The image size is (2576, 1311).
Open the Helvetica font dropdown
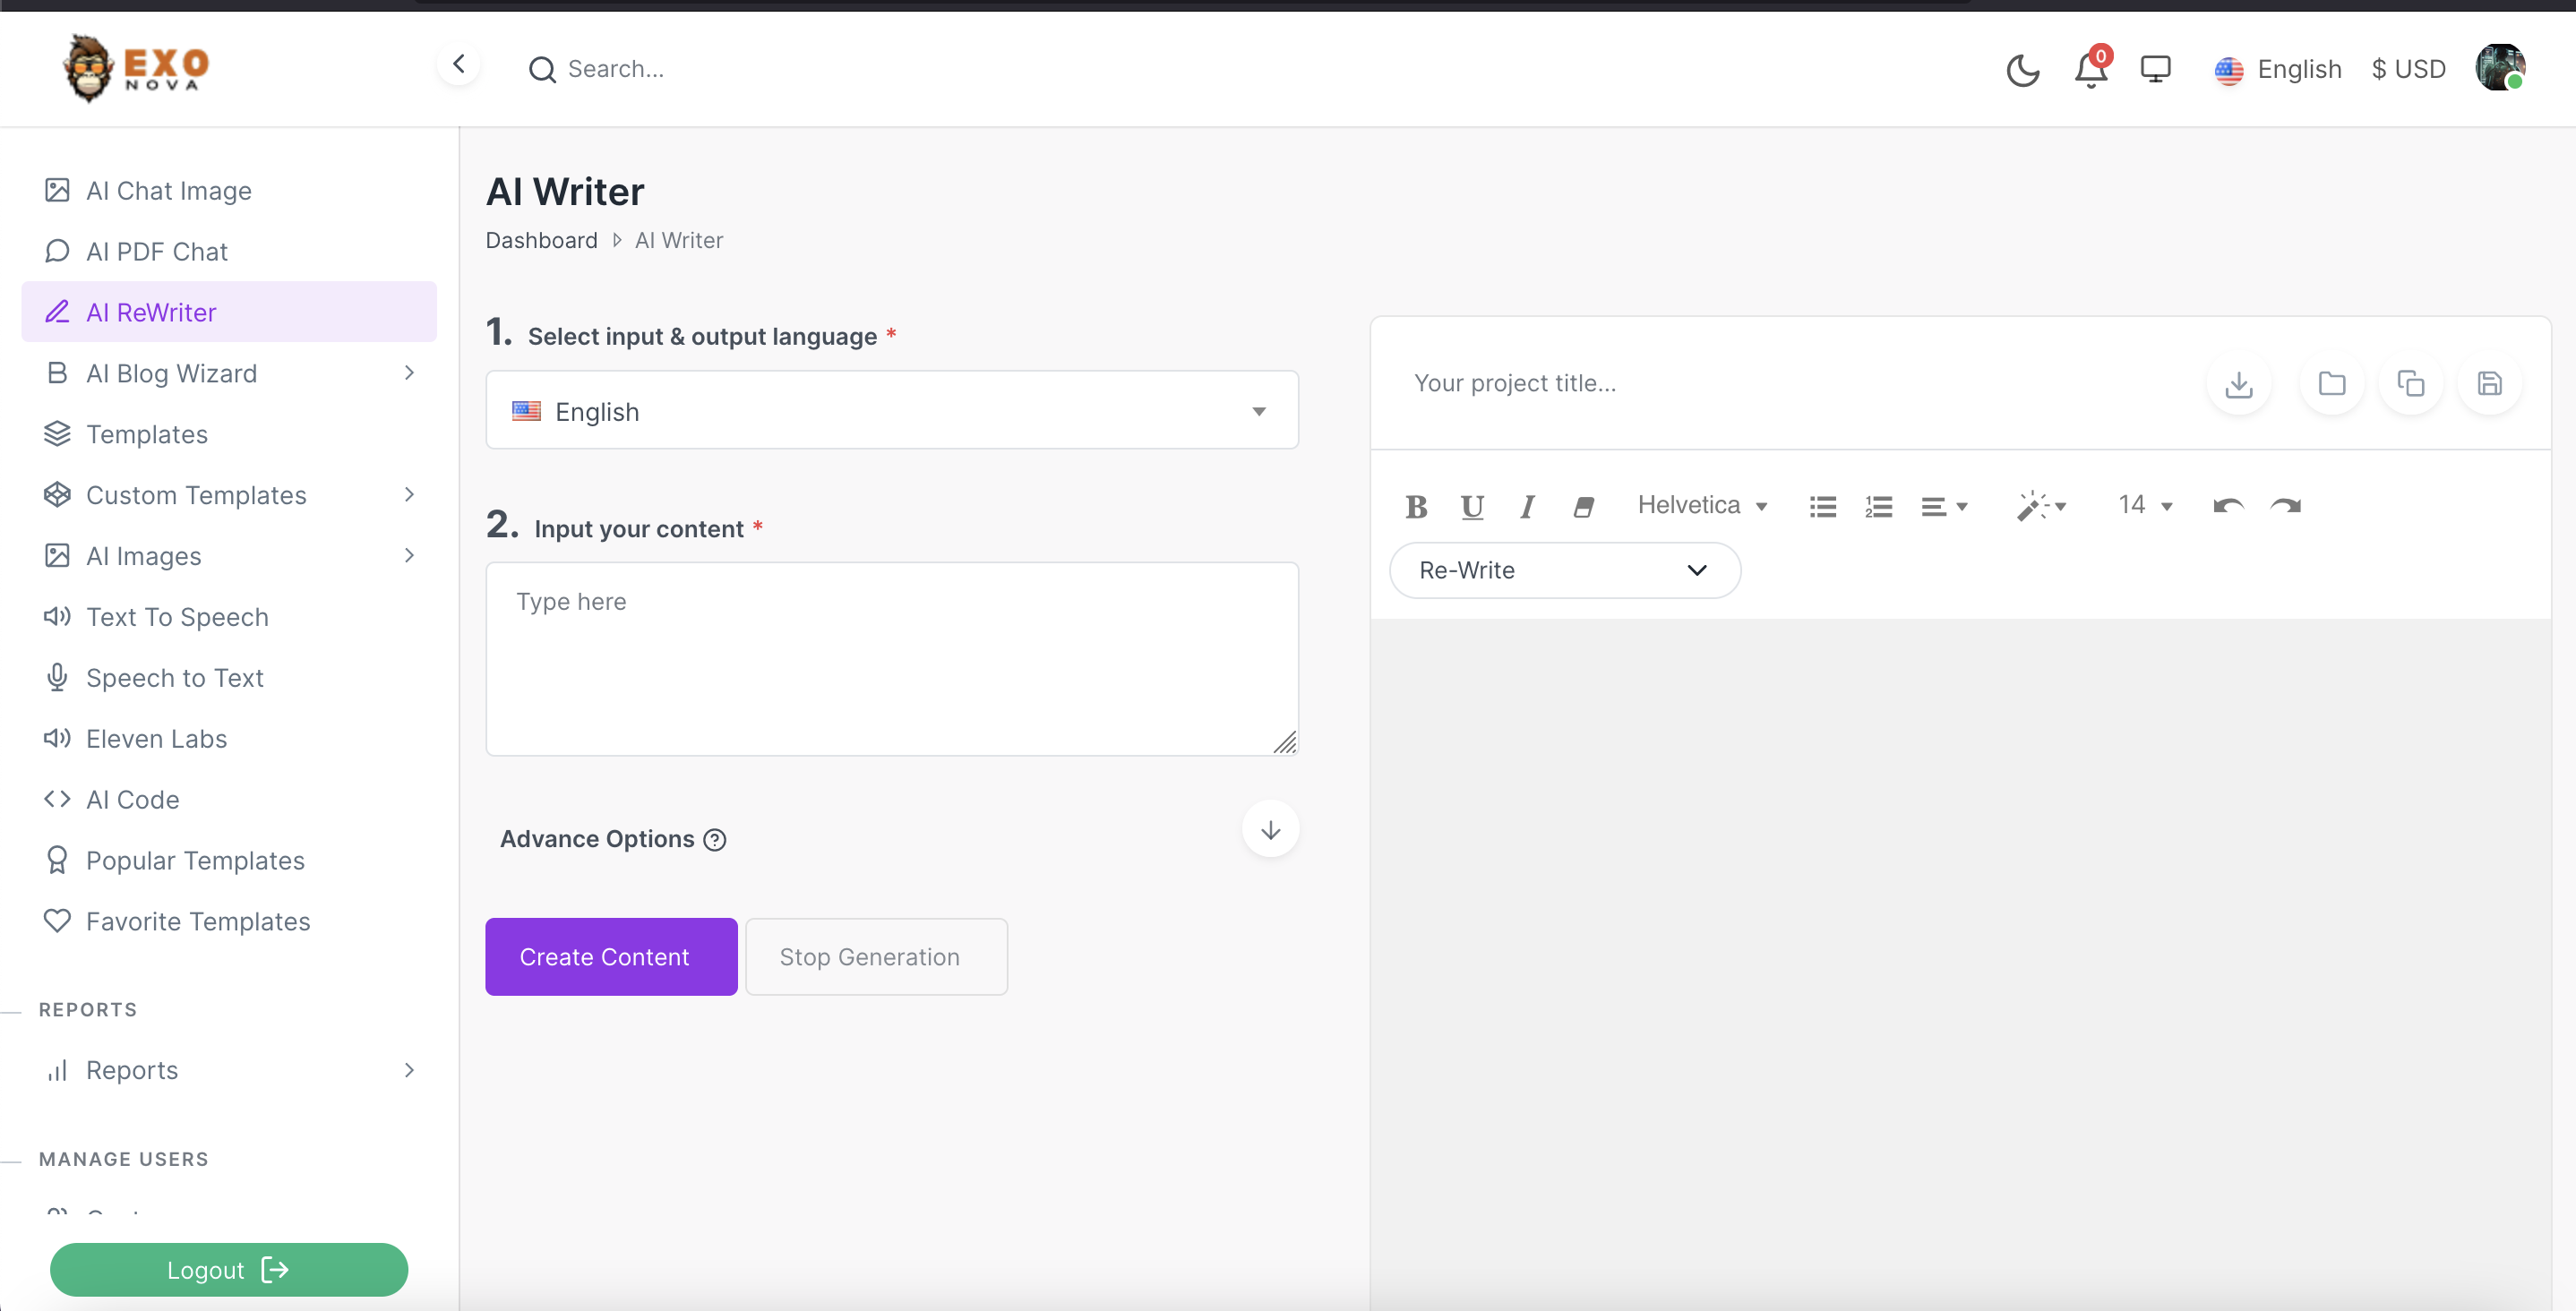[1702, 506]
